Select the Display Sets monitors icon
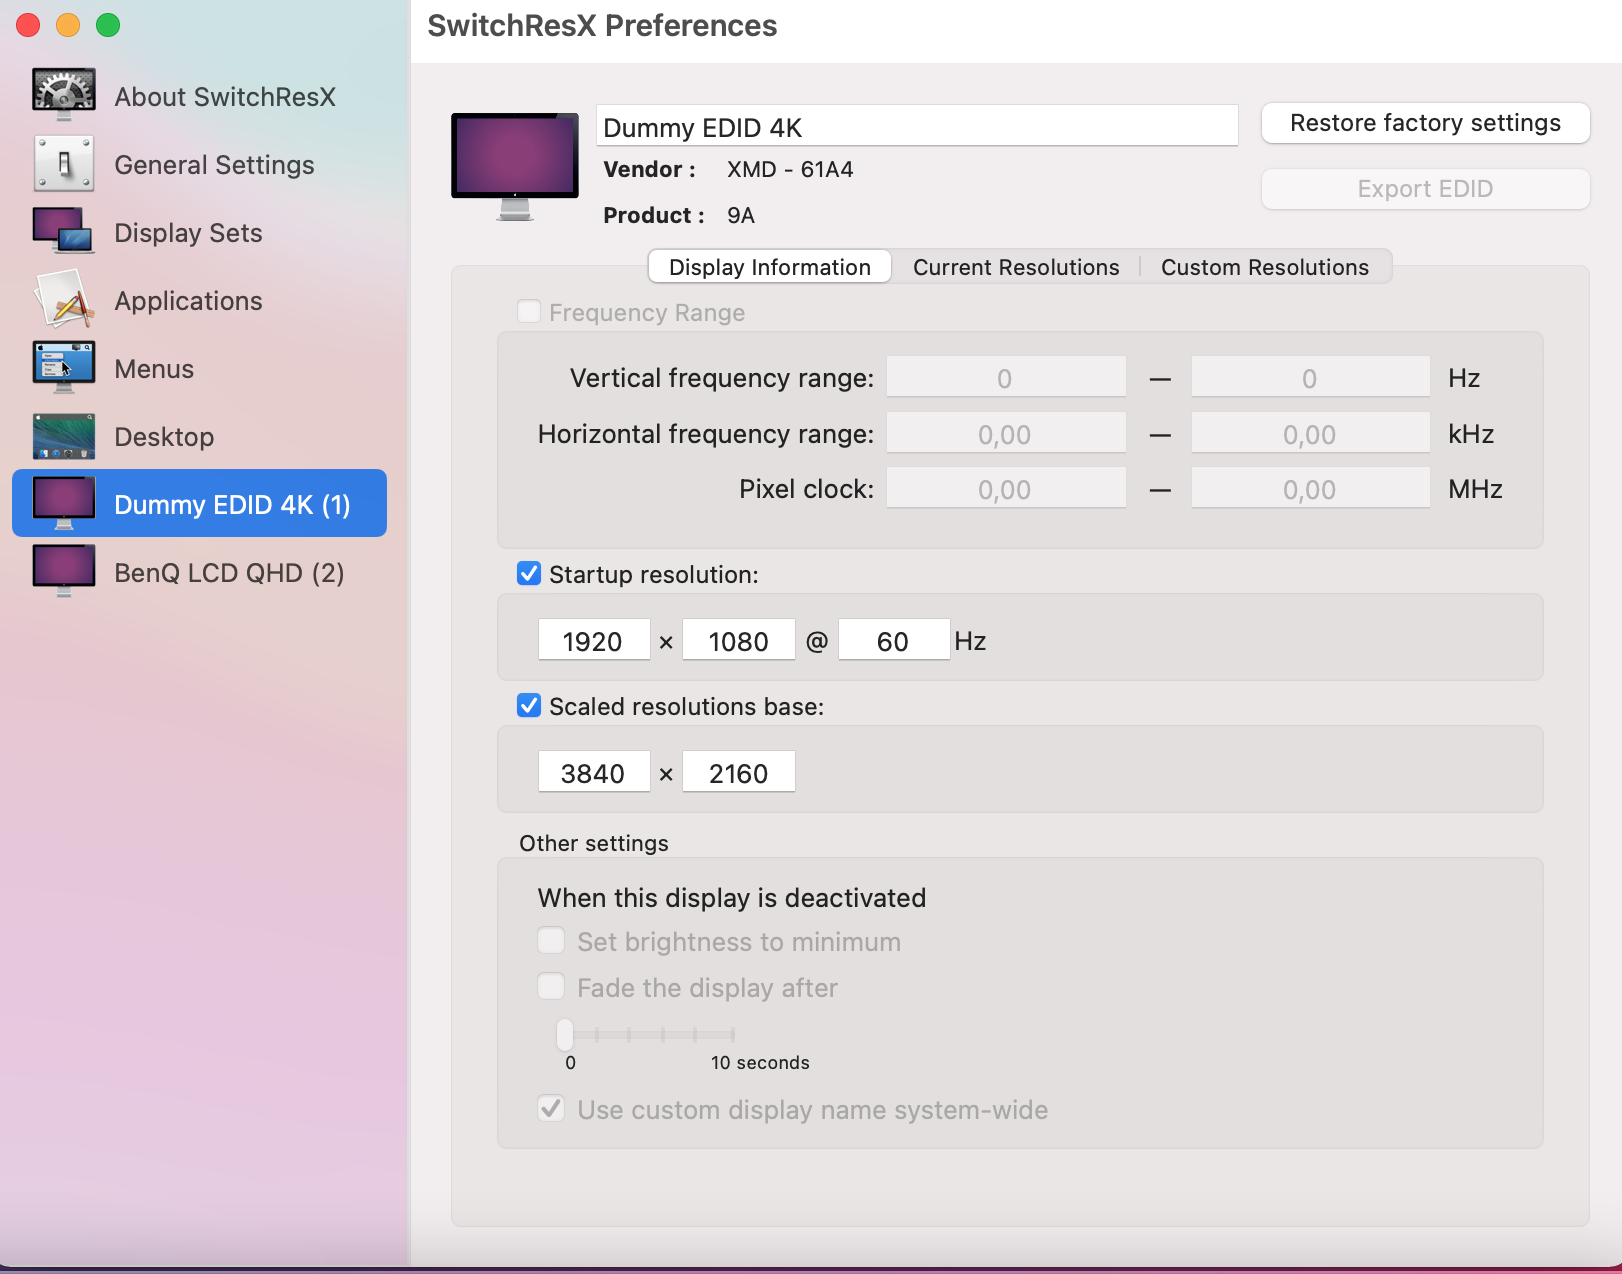The image size is (1622, 1274). [x=64, y=231]
